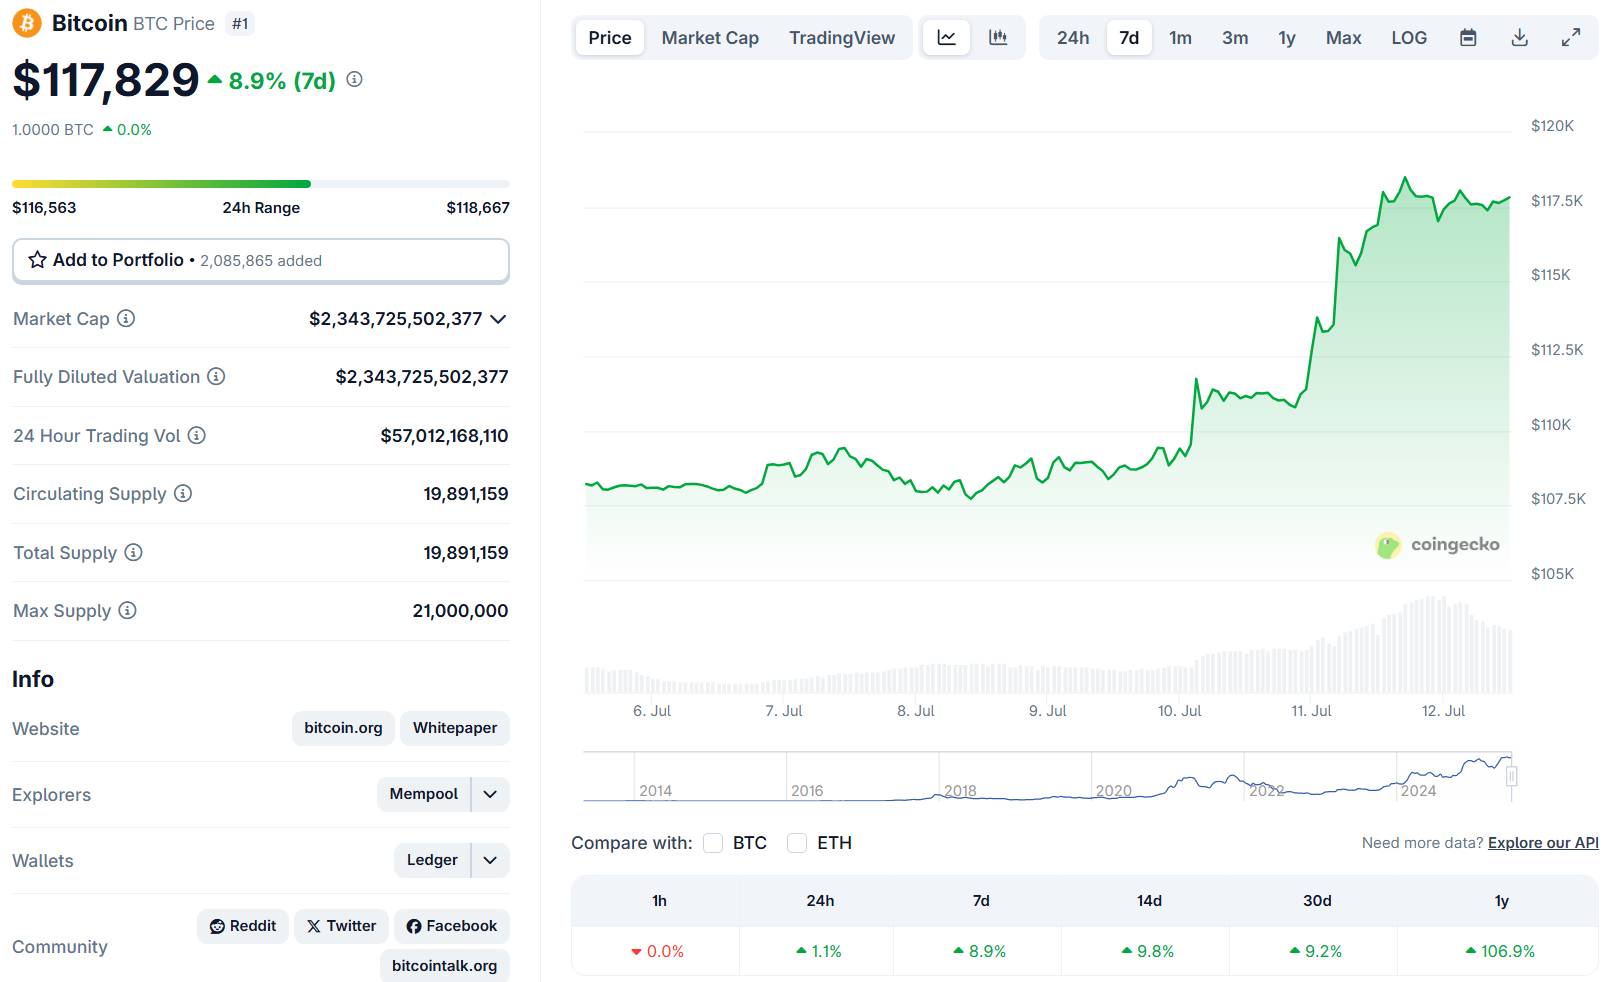Click Add to Portfolio button
Screen dimensions: 1619x982
(x=261, y=260)
